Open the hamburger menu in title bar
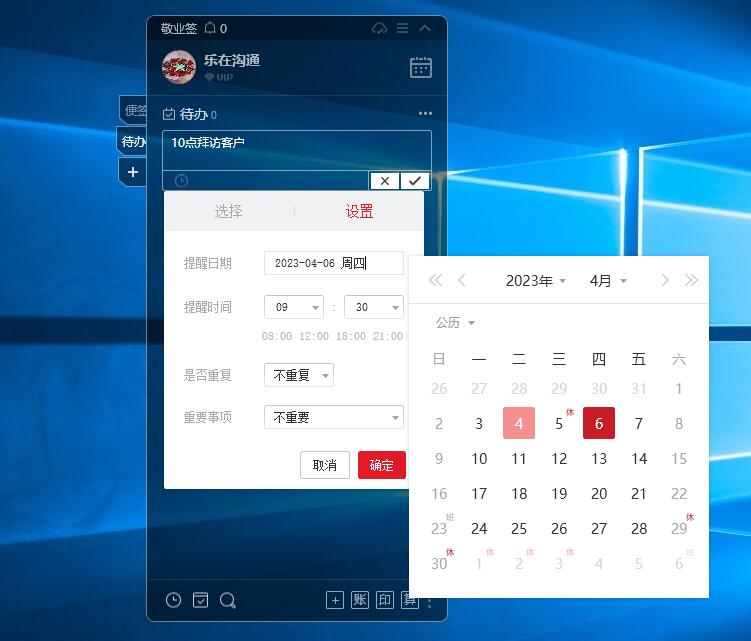The height and width of the screenshot is (641, 751). coord(402,28)
